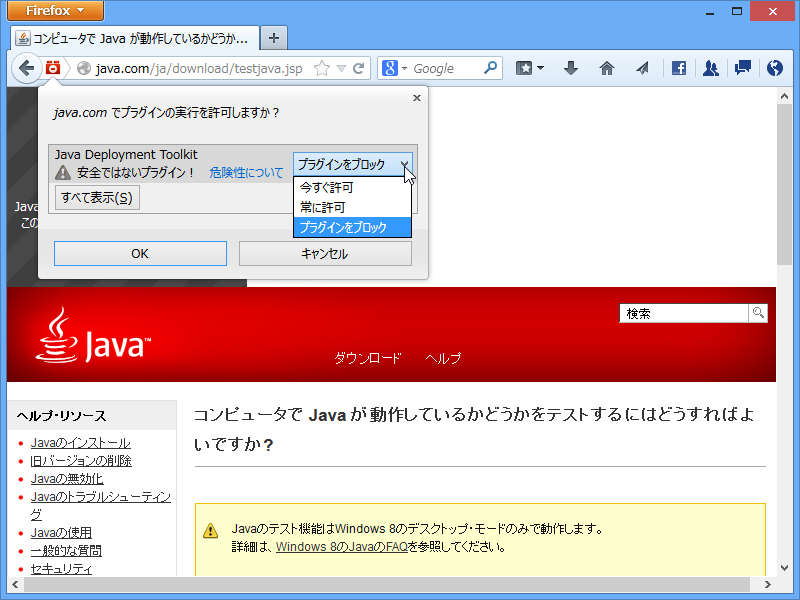Open the プラグインをブロック dropdown
Screen dimensions: 800x600
pyautogui.click(x=353, y=164)
